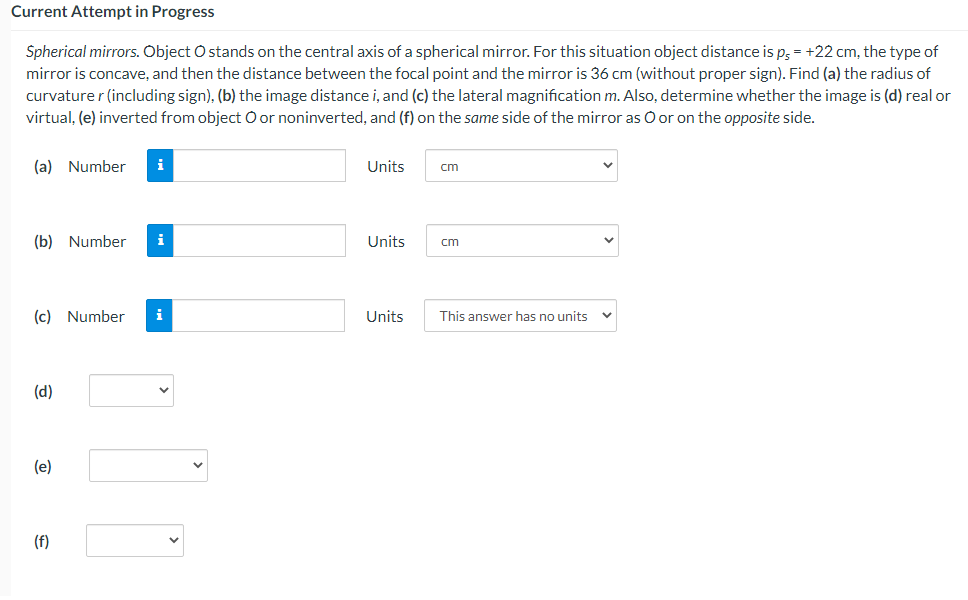Open the same-side dropdown for part (f)

[135, 540]
